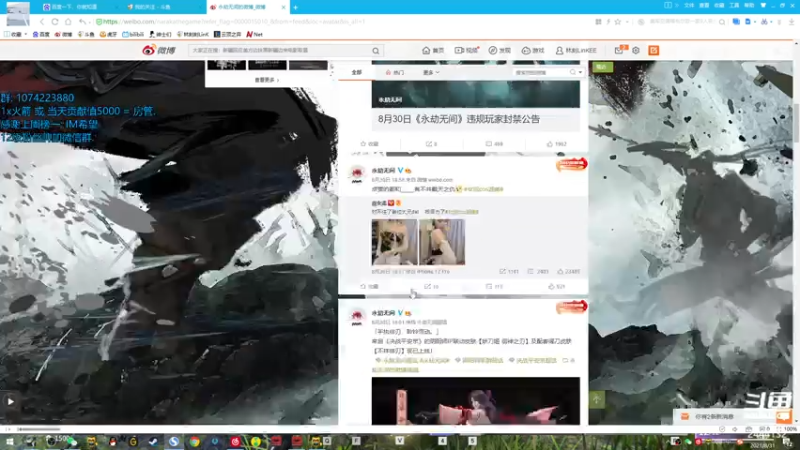
Task: Open the 斗鱼 bookmark
Action: click(x=86, y=34)
